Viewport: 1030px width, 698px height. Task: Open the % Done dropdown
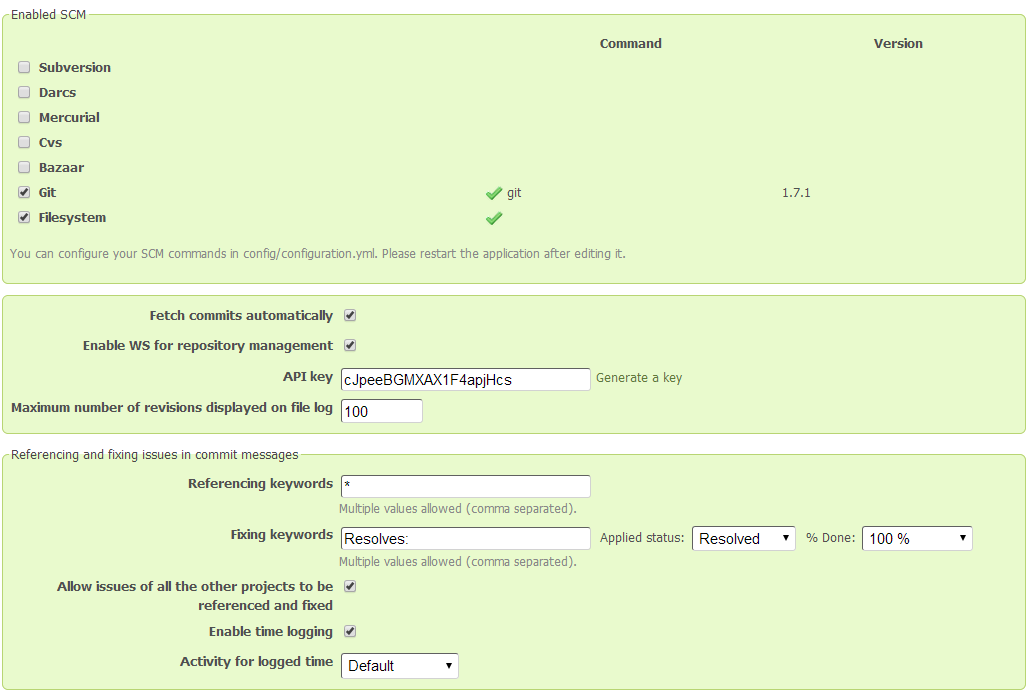917,538
